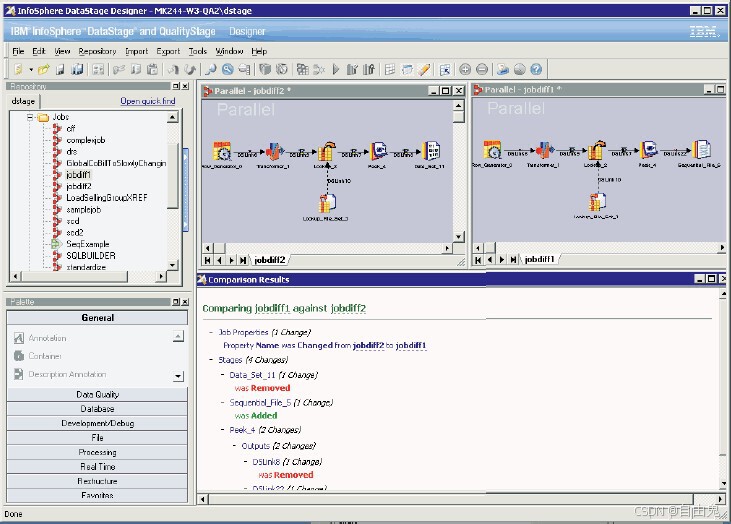This screenshot has height=524, width=731.
Task: Select the Data_Set_11 stage in jobdiff2 canvas
Action: (431, 151)
